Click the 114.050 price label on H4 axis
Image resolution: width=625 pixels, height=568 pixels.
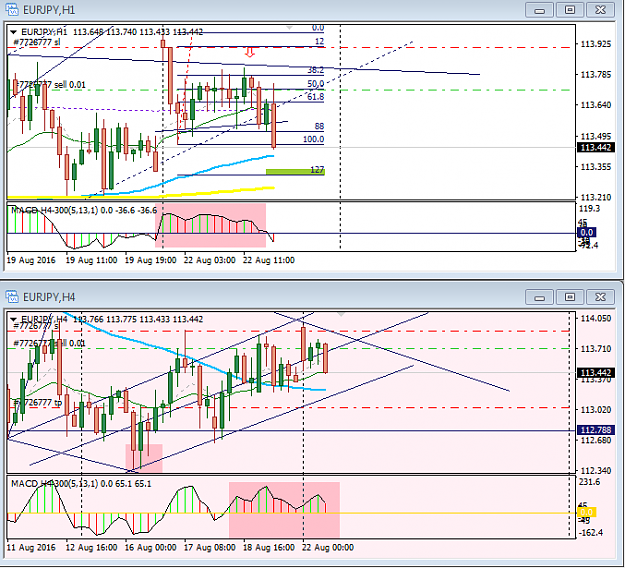(x=596, y=318)
